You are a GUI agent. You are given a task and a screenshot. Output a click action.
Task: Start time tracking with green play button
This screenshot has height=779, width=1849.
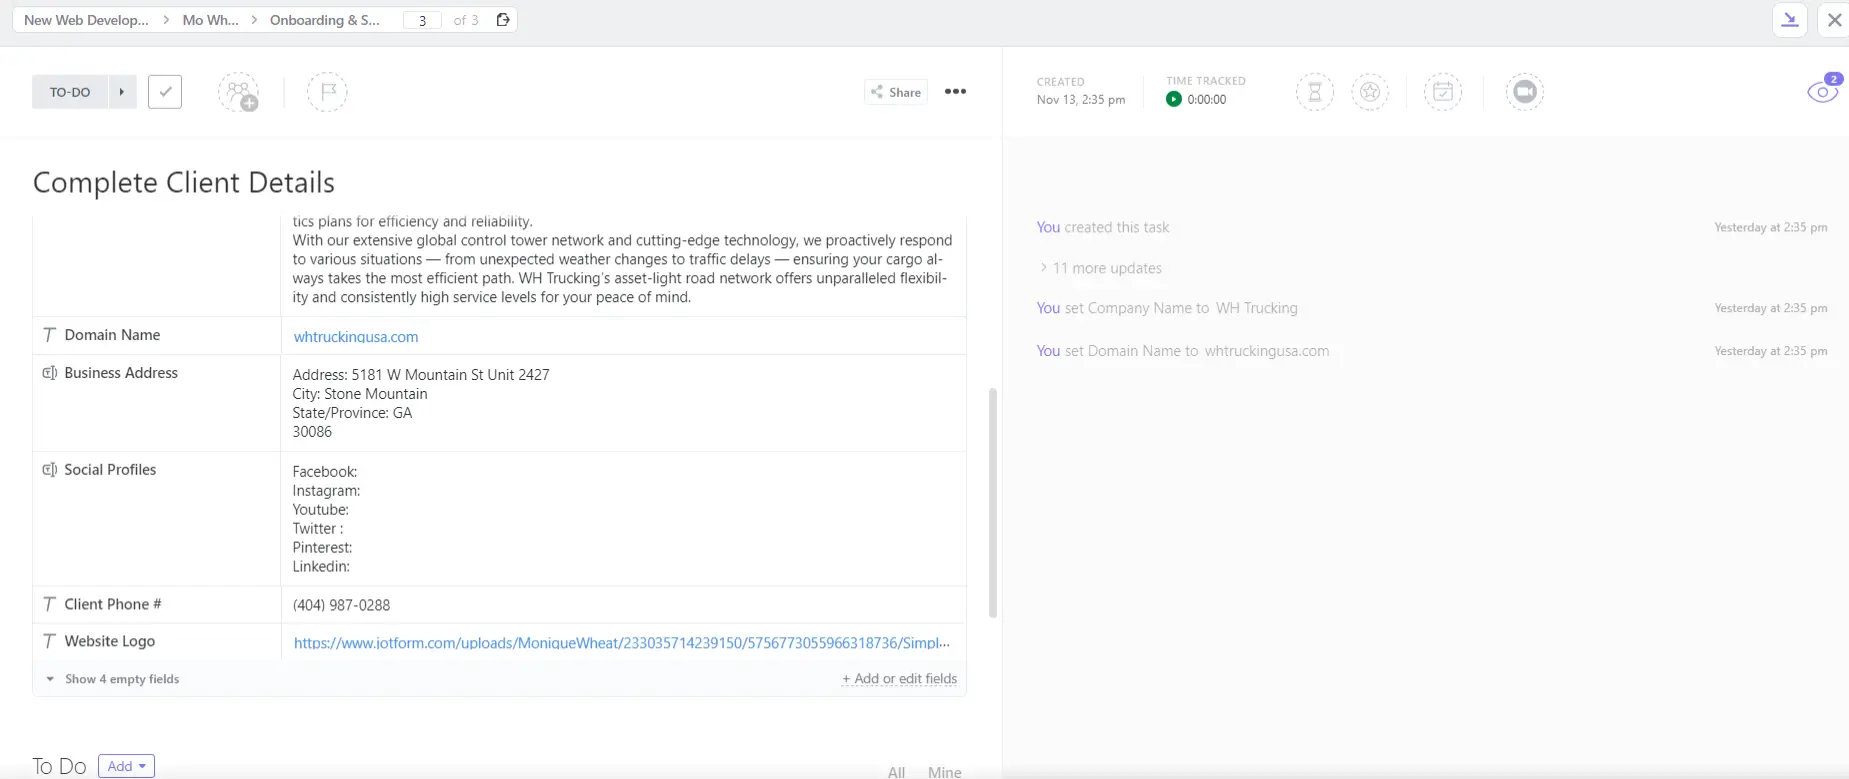coord(1174,99)
